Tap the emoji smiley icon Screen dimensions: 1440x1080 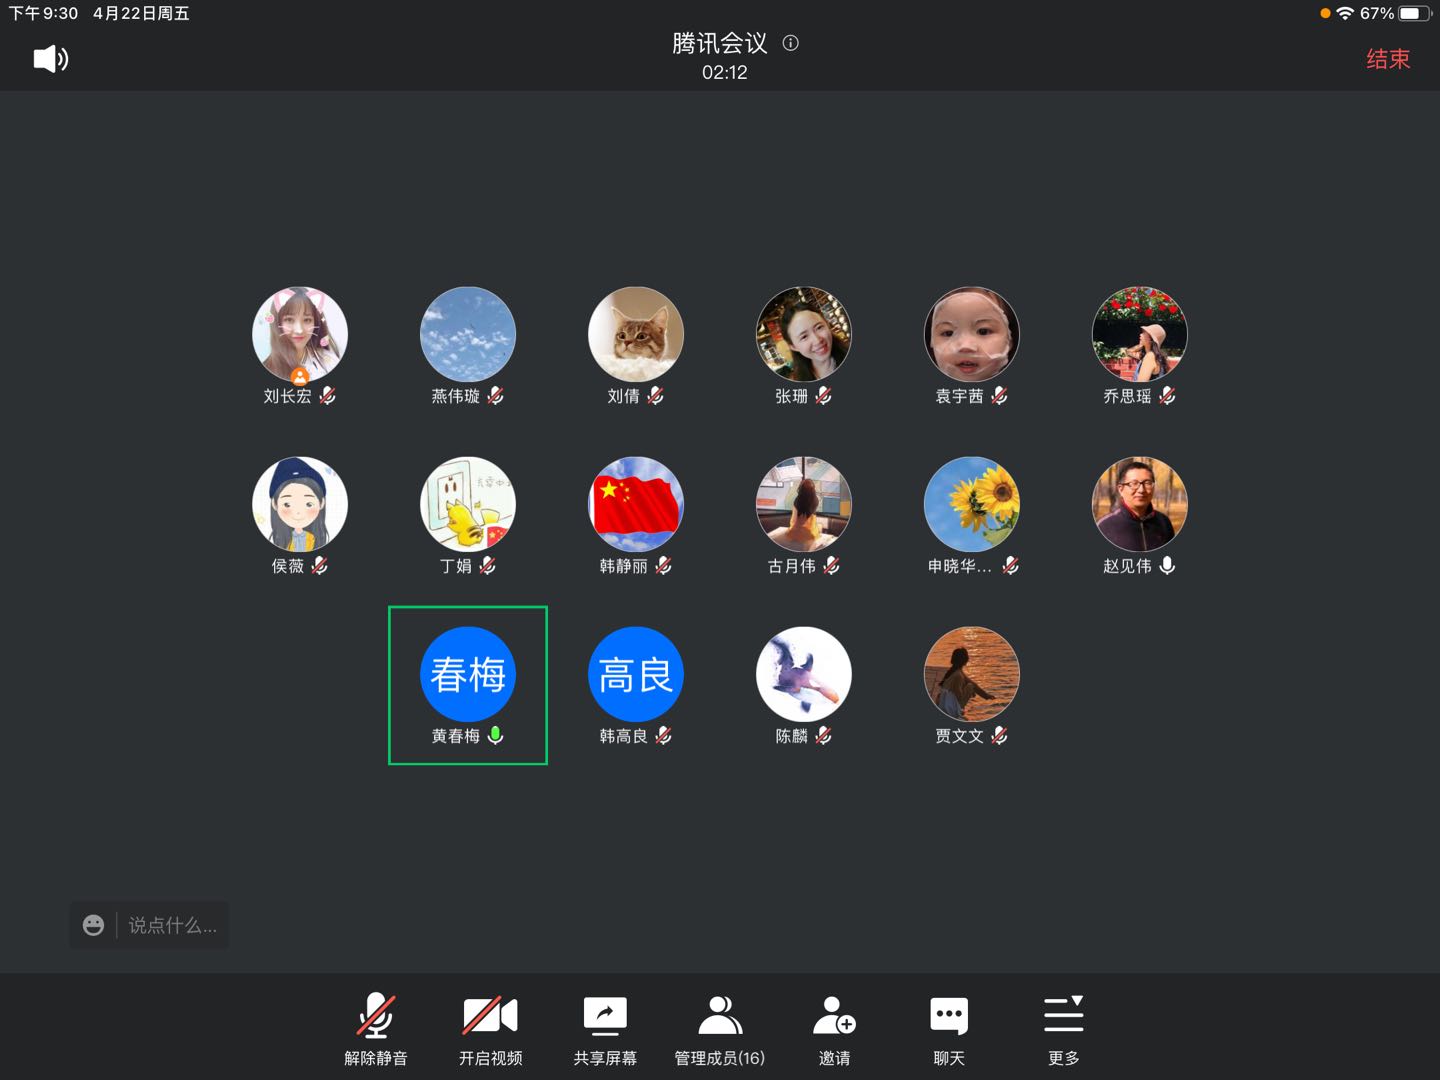click(x=93, y=926)
